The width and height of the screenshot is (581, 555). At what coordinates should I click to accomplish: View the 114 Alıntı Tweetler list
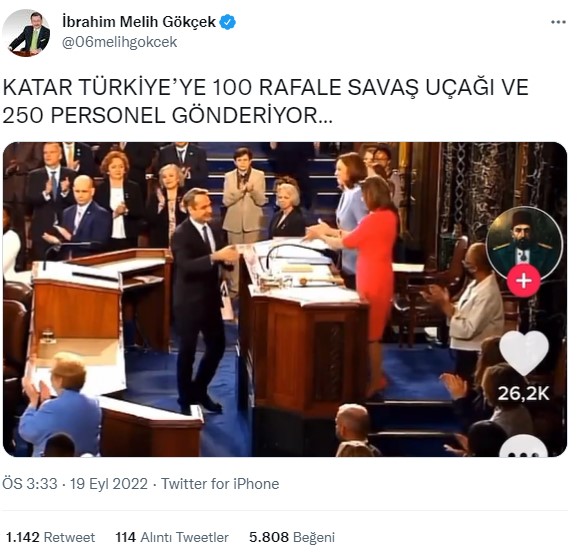[172, 537]
